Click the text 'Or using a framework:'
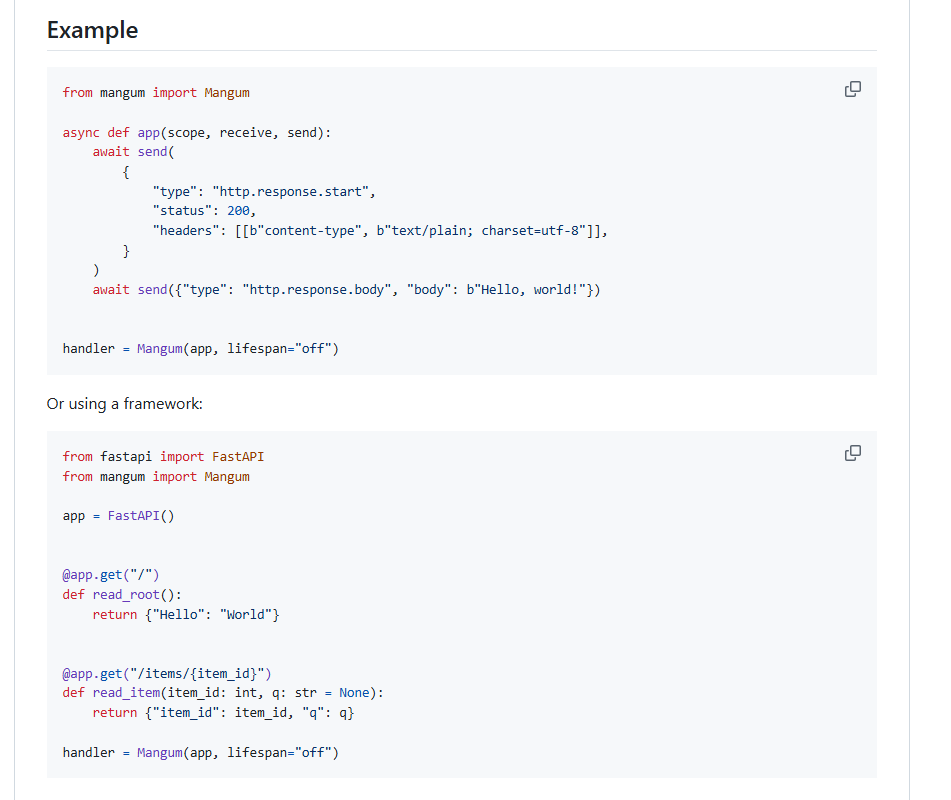Viewport: 951px width, 800px height. (x=125, y=404)
